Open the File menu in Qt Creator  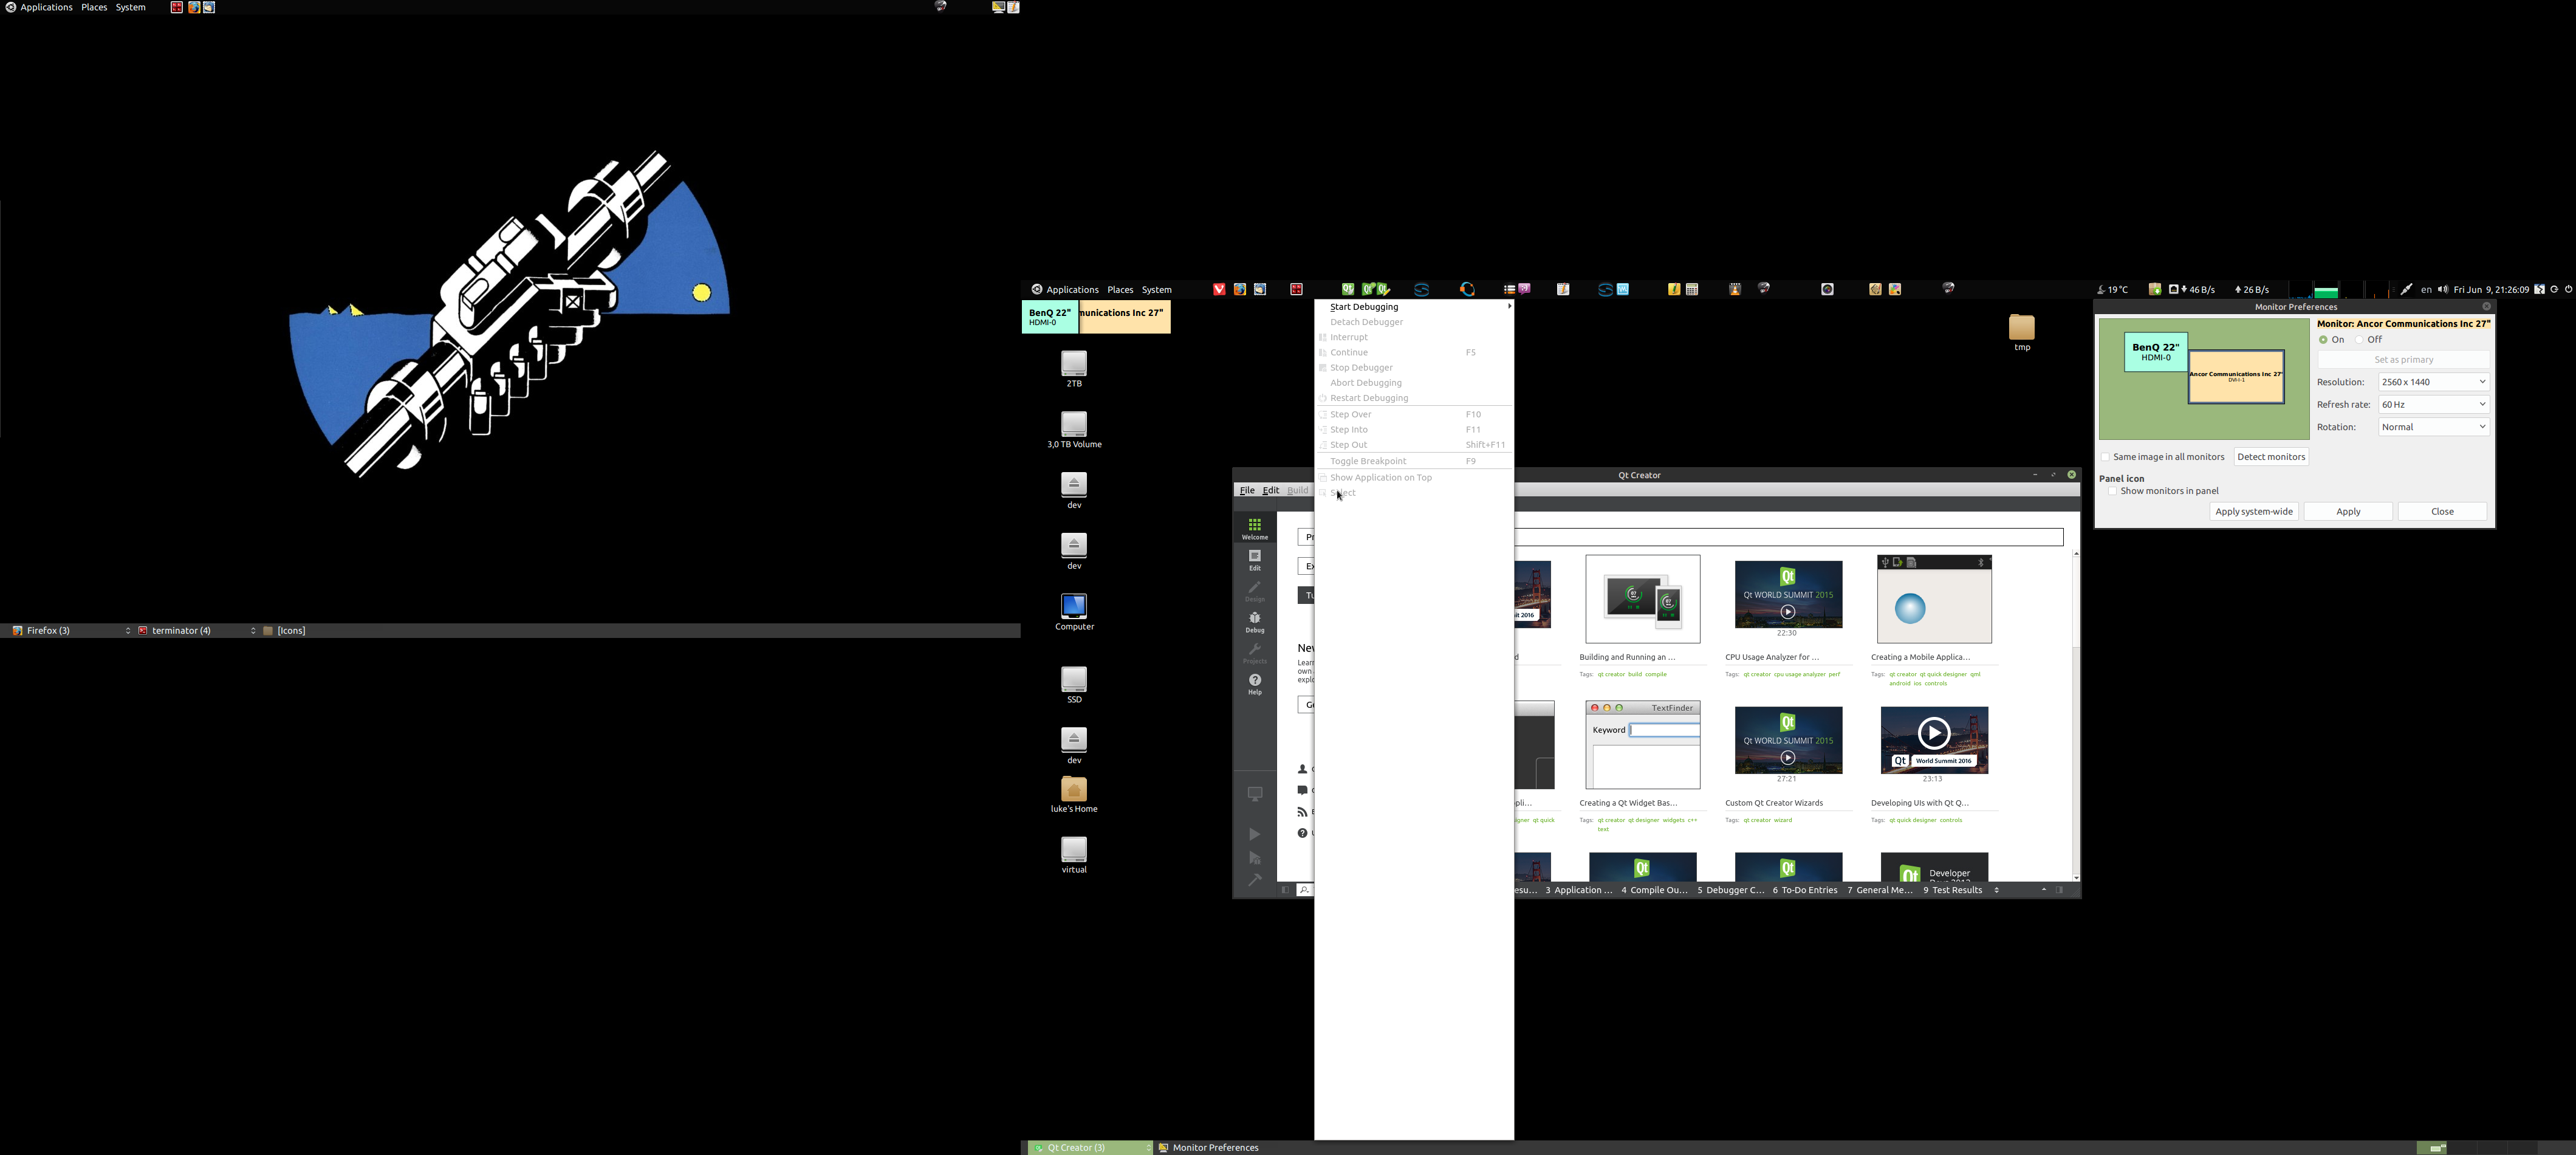pyautogui.click(x=1246, y=490)
